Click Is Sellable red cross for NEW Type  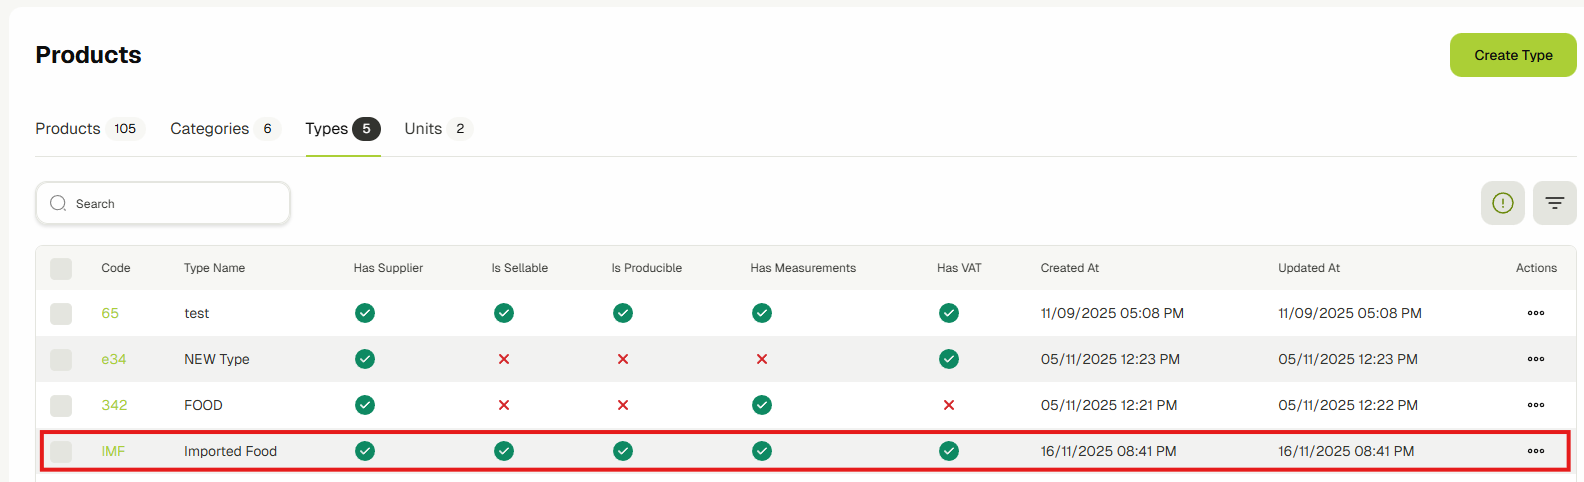coord(504,359)
